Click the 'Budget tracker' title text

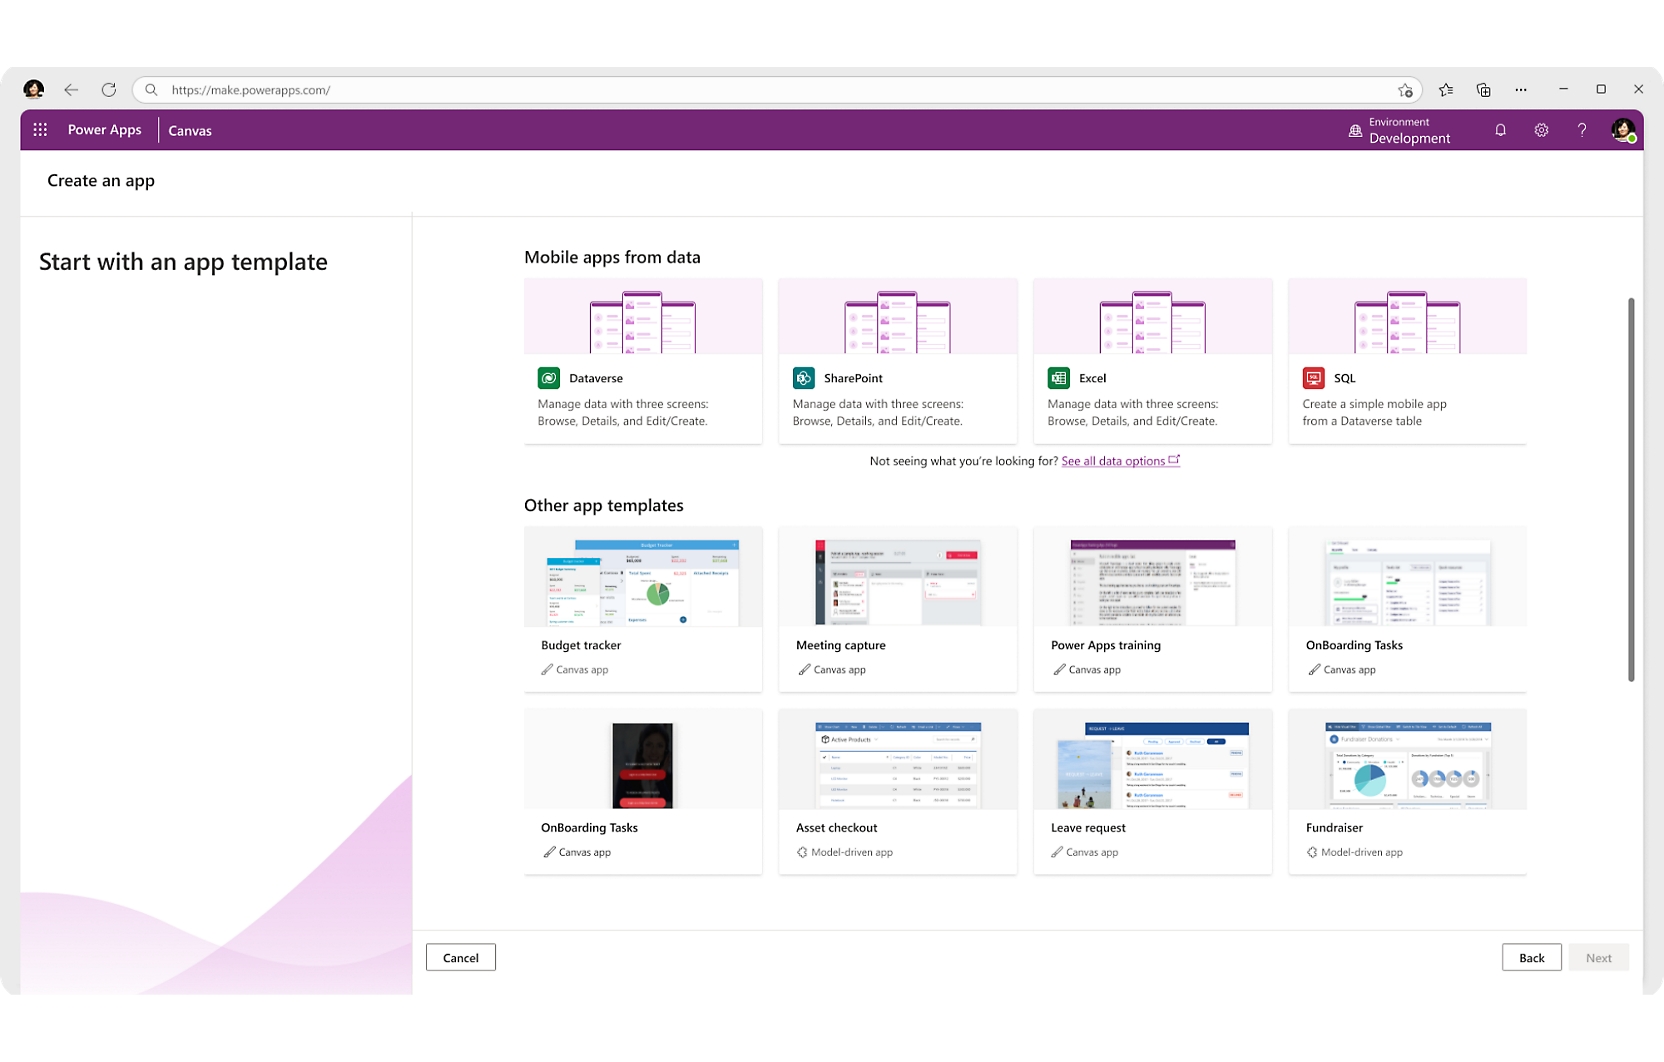pyautogui.click(x=581, y=646)
